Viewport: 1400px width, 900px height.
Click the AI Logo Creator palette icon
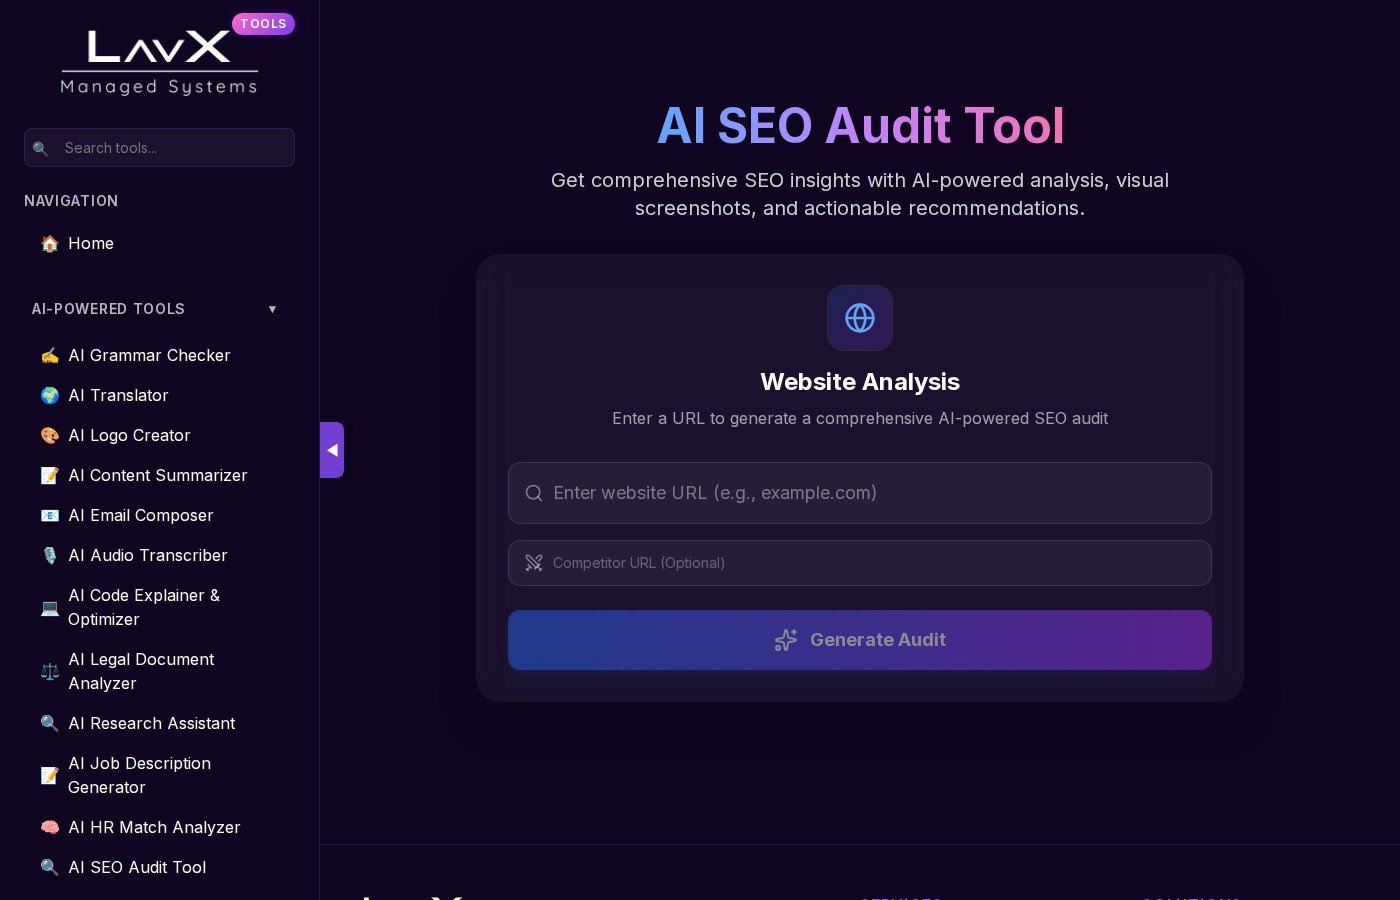pyautogui.click(x=49, y=435)
